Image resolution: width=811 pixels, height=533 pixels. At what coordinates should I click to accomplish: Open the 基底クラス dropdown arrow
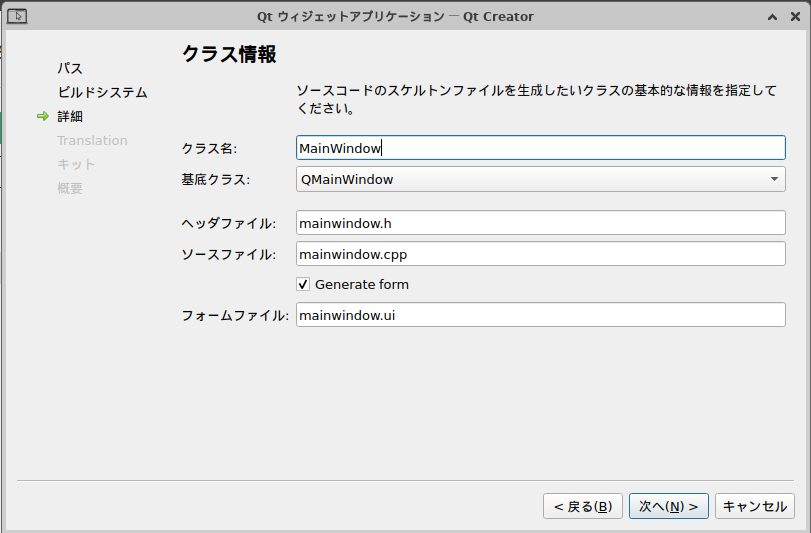(x=774, y=179)
